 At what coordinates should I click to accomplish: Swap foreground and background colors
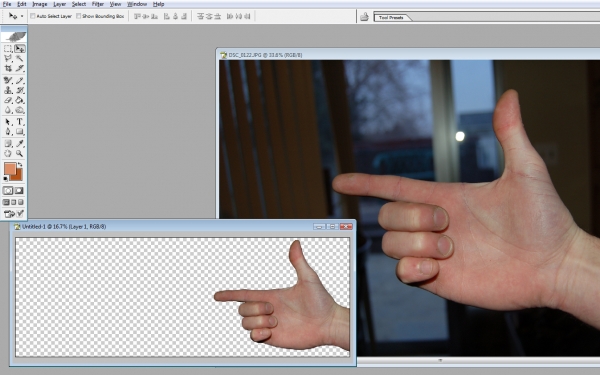tap(20, 165)
